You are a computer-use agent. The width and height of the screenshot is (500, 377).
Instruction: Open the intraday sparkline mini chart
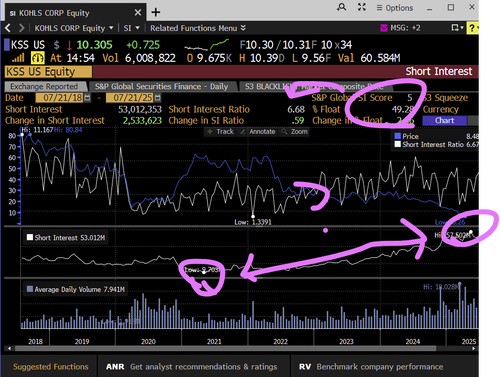tap(207, 45)
